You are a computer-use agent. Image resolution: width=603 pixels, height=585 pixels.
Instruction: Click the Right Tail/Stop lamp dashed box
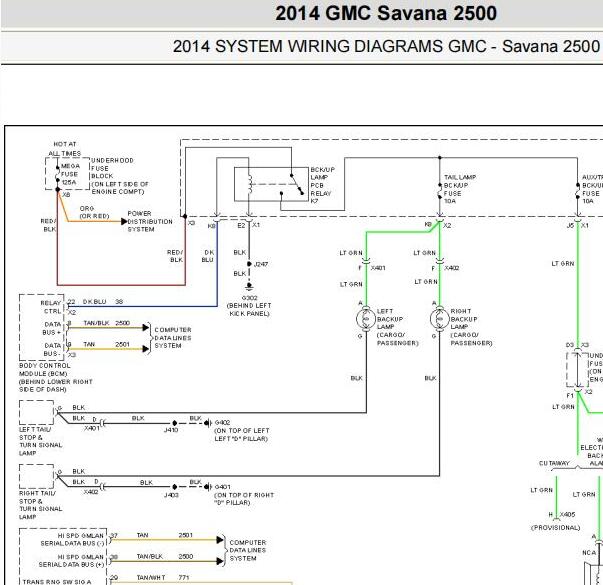(37, 476)
